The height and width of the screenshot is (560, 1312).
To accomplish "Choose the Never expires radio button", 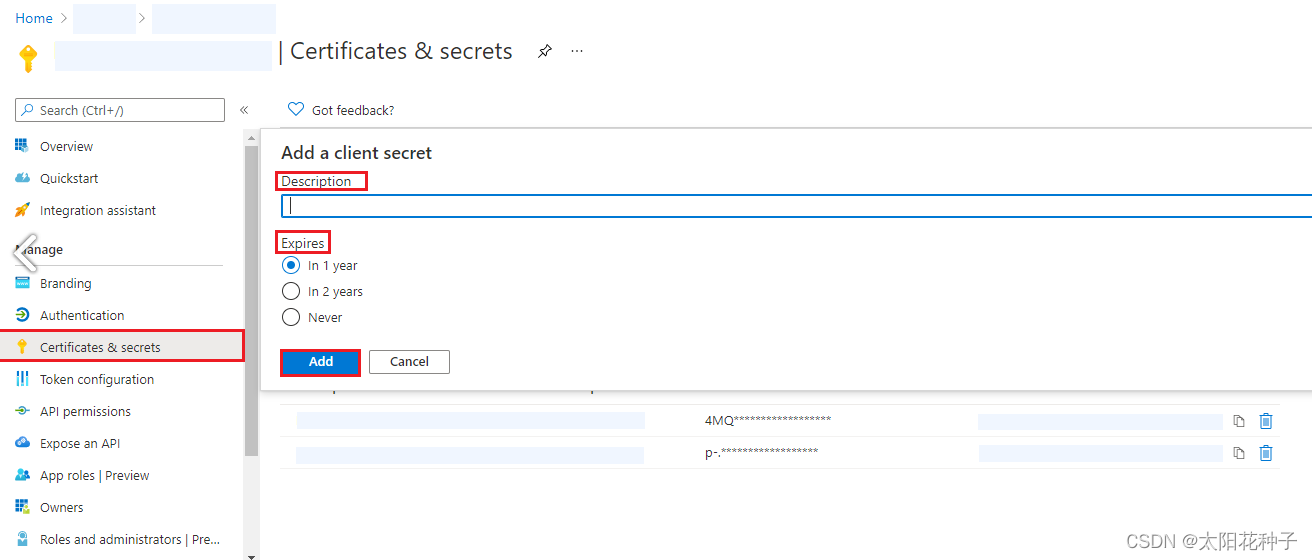I will pyautogui.click(x=291, y=317).
